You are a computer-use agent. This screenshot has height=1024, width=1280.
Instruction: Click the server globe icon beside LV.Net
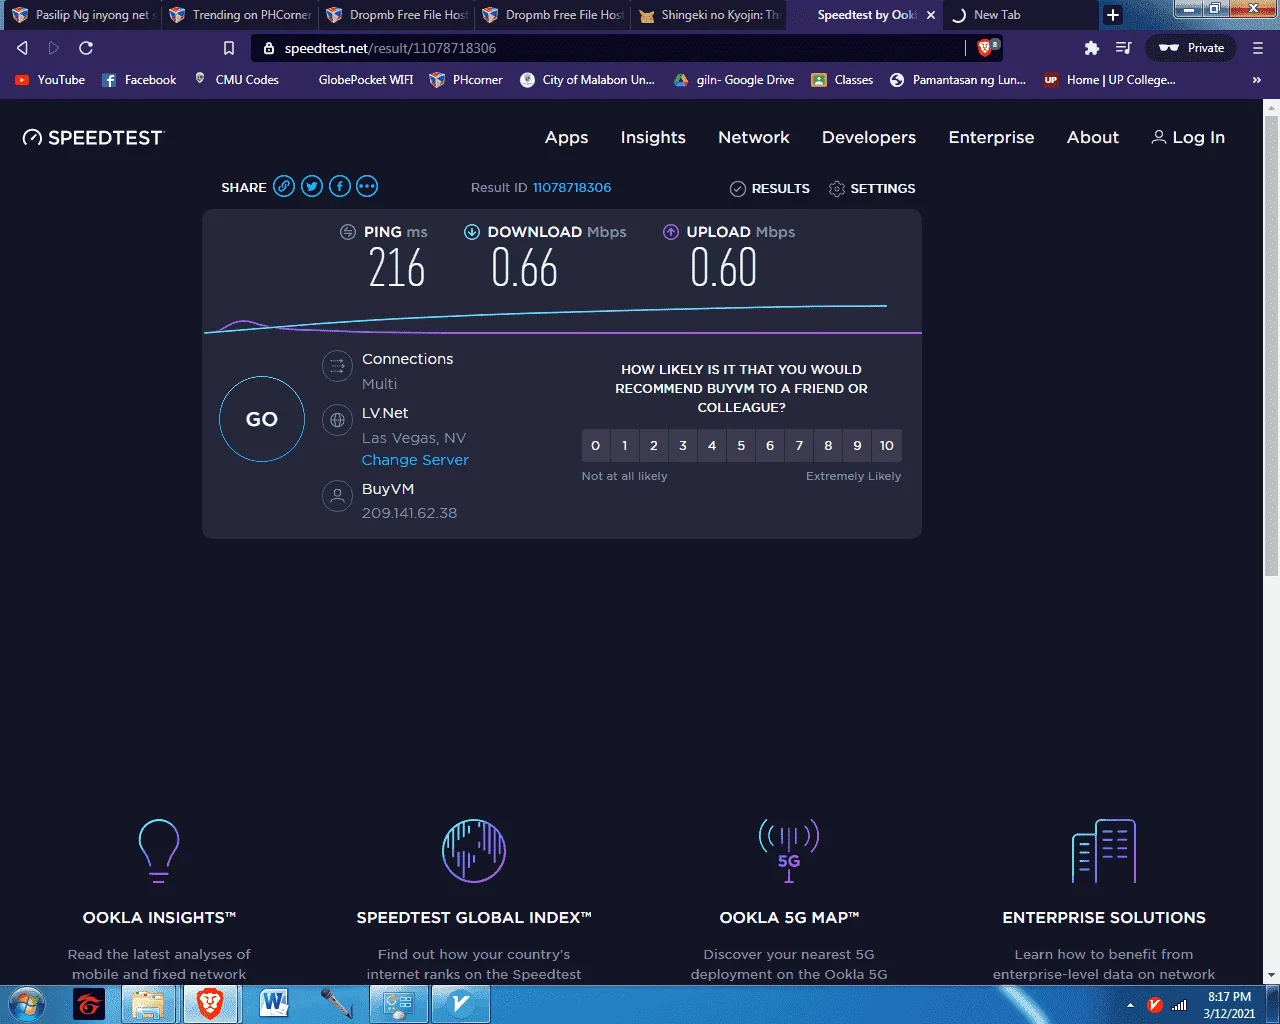(x=337, y=420)
